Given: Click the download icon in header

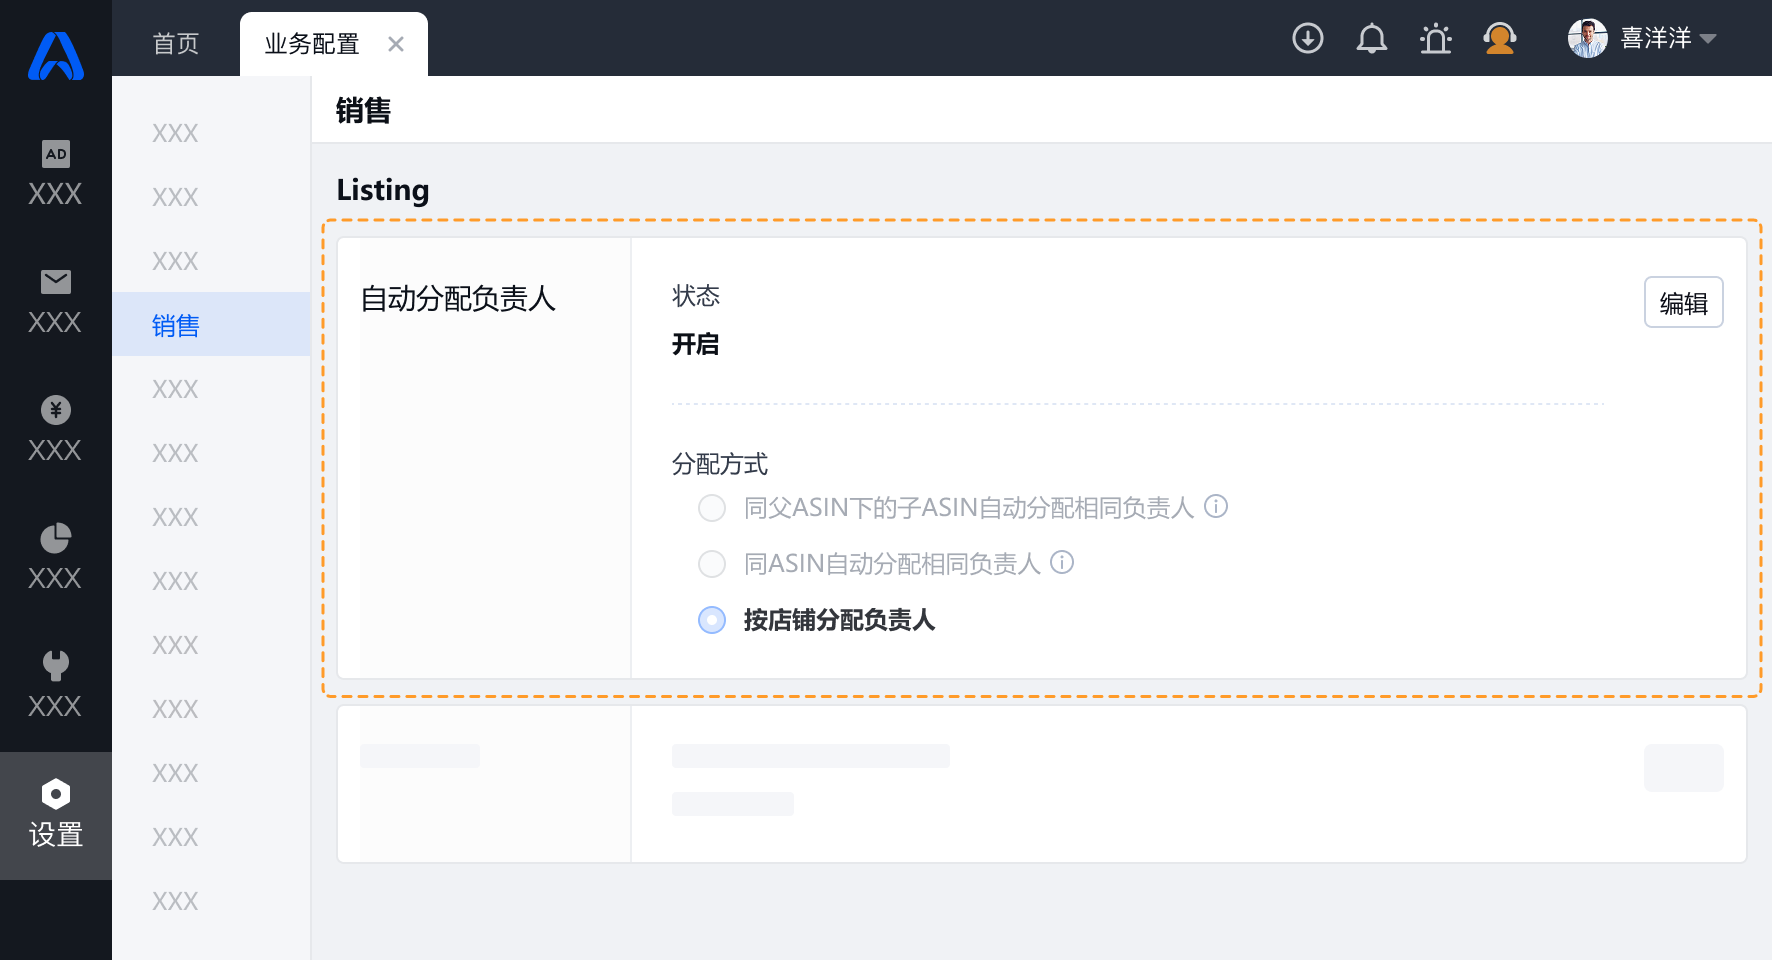Looking at the screenshot, I should click(x=1308, y=38).
